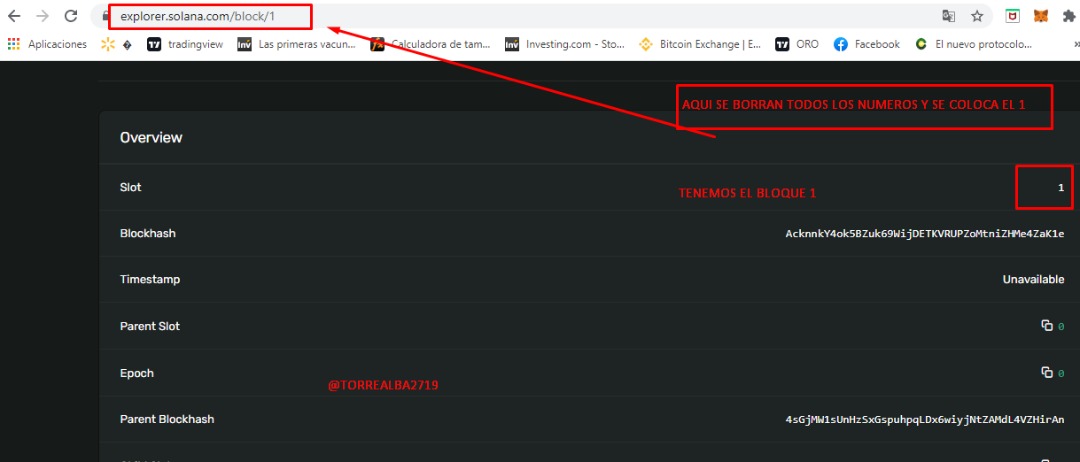Open the ORO bookmark
Image resolution: width=1080 pixels, height=462 pixels.
(797, 44)
